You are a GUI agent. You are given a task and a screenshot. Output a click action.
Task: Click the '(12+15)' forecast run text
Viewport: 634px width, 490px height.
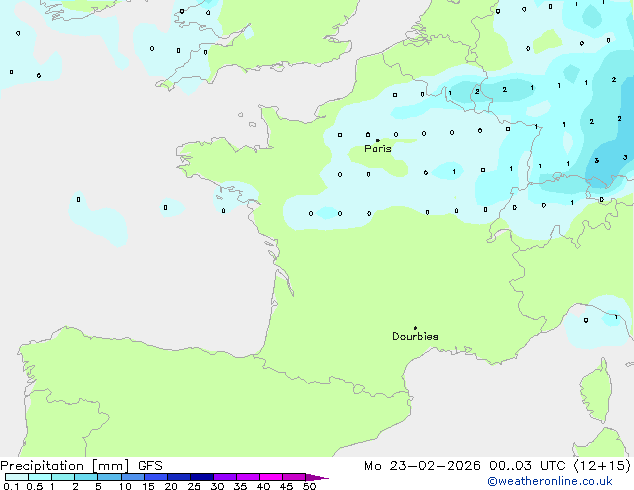(x=602, y=466)
